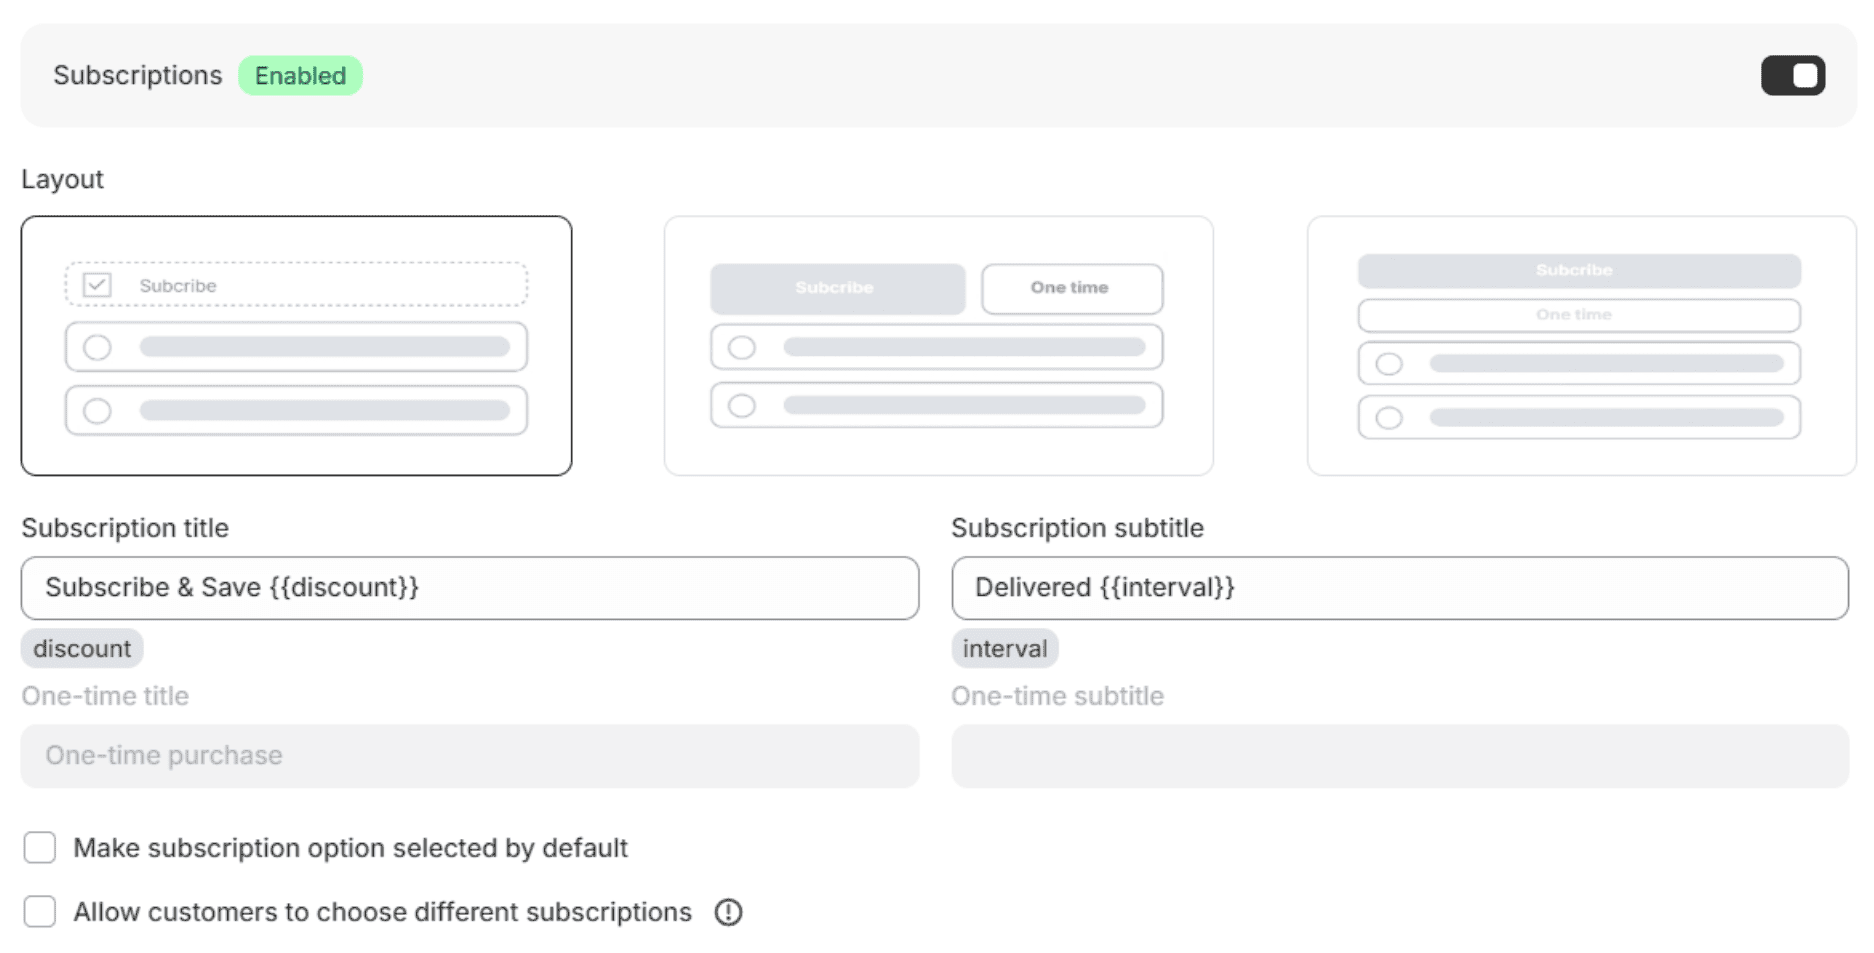Choose the side-by-side Subscribe/One time layout
This screenshot has width=1874, height=953.
(x=938, y=346)
